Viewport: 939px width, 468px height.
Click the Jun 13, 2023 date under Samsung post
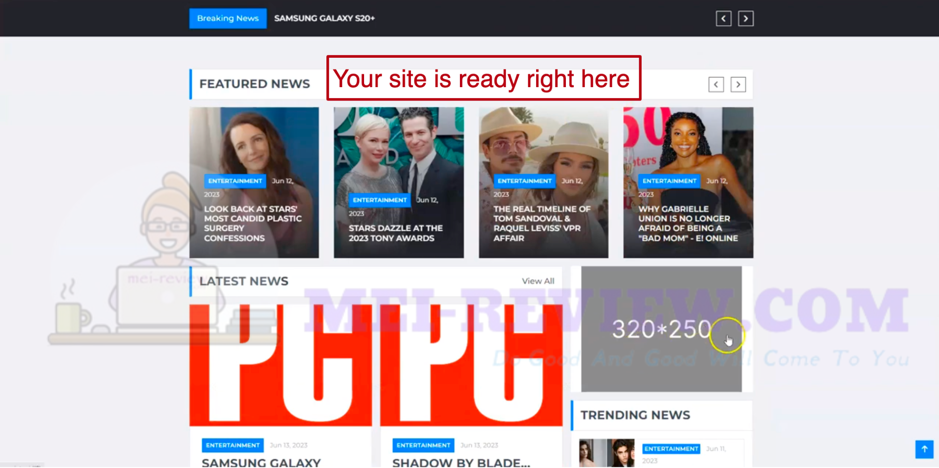pyautogui.click(x=288, y=445)
